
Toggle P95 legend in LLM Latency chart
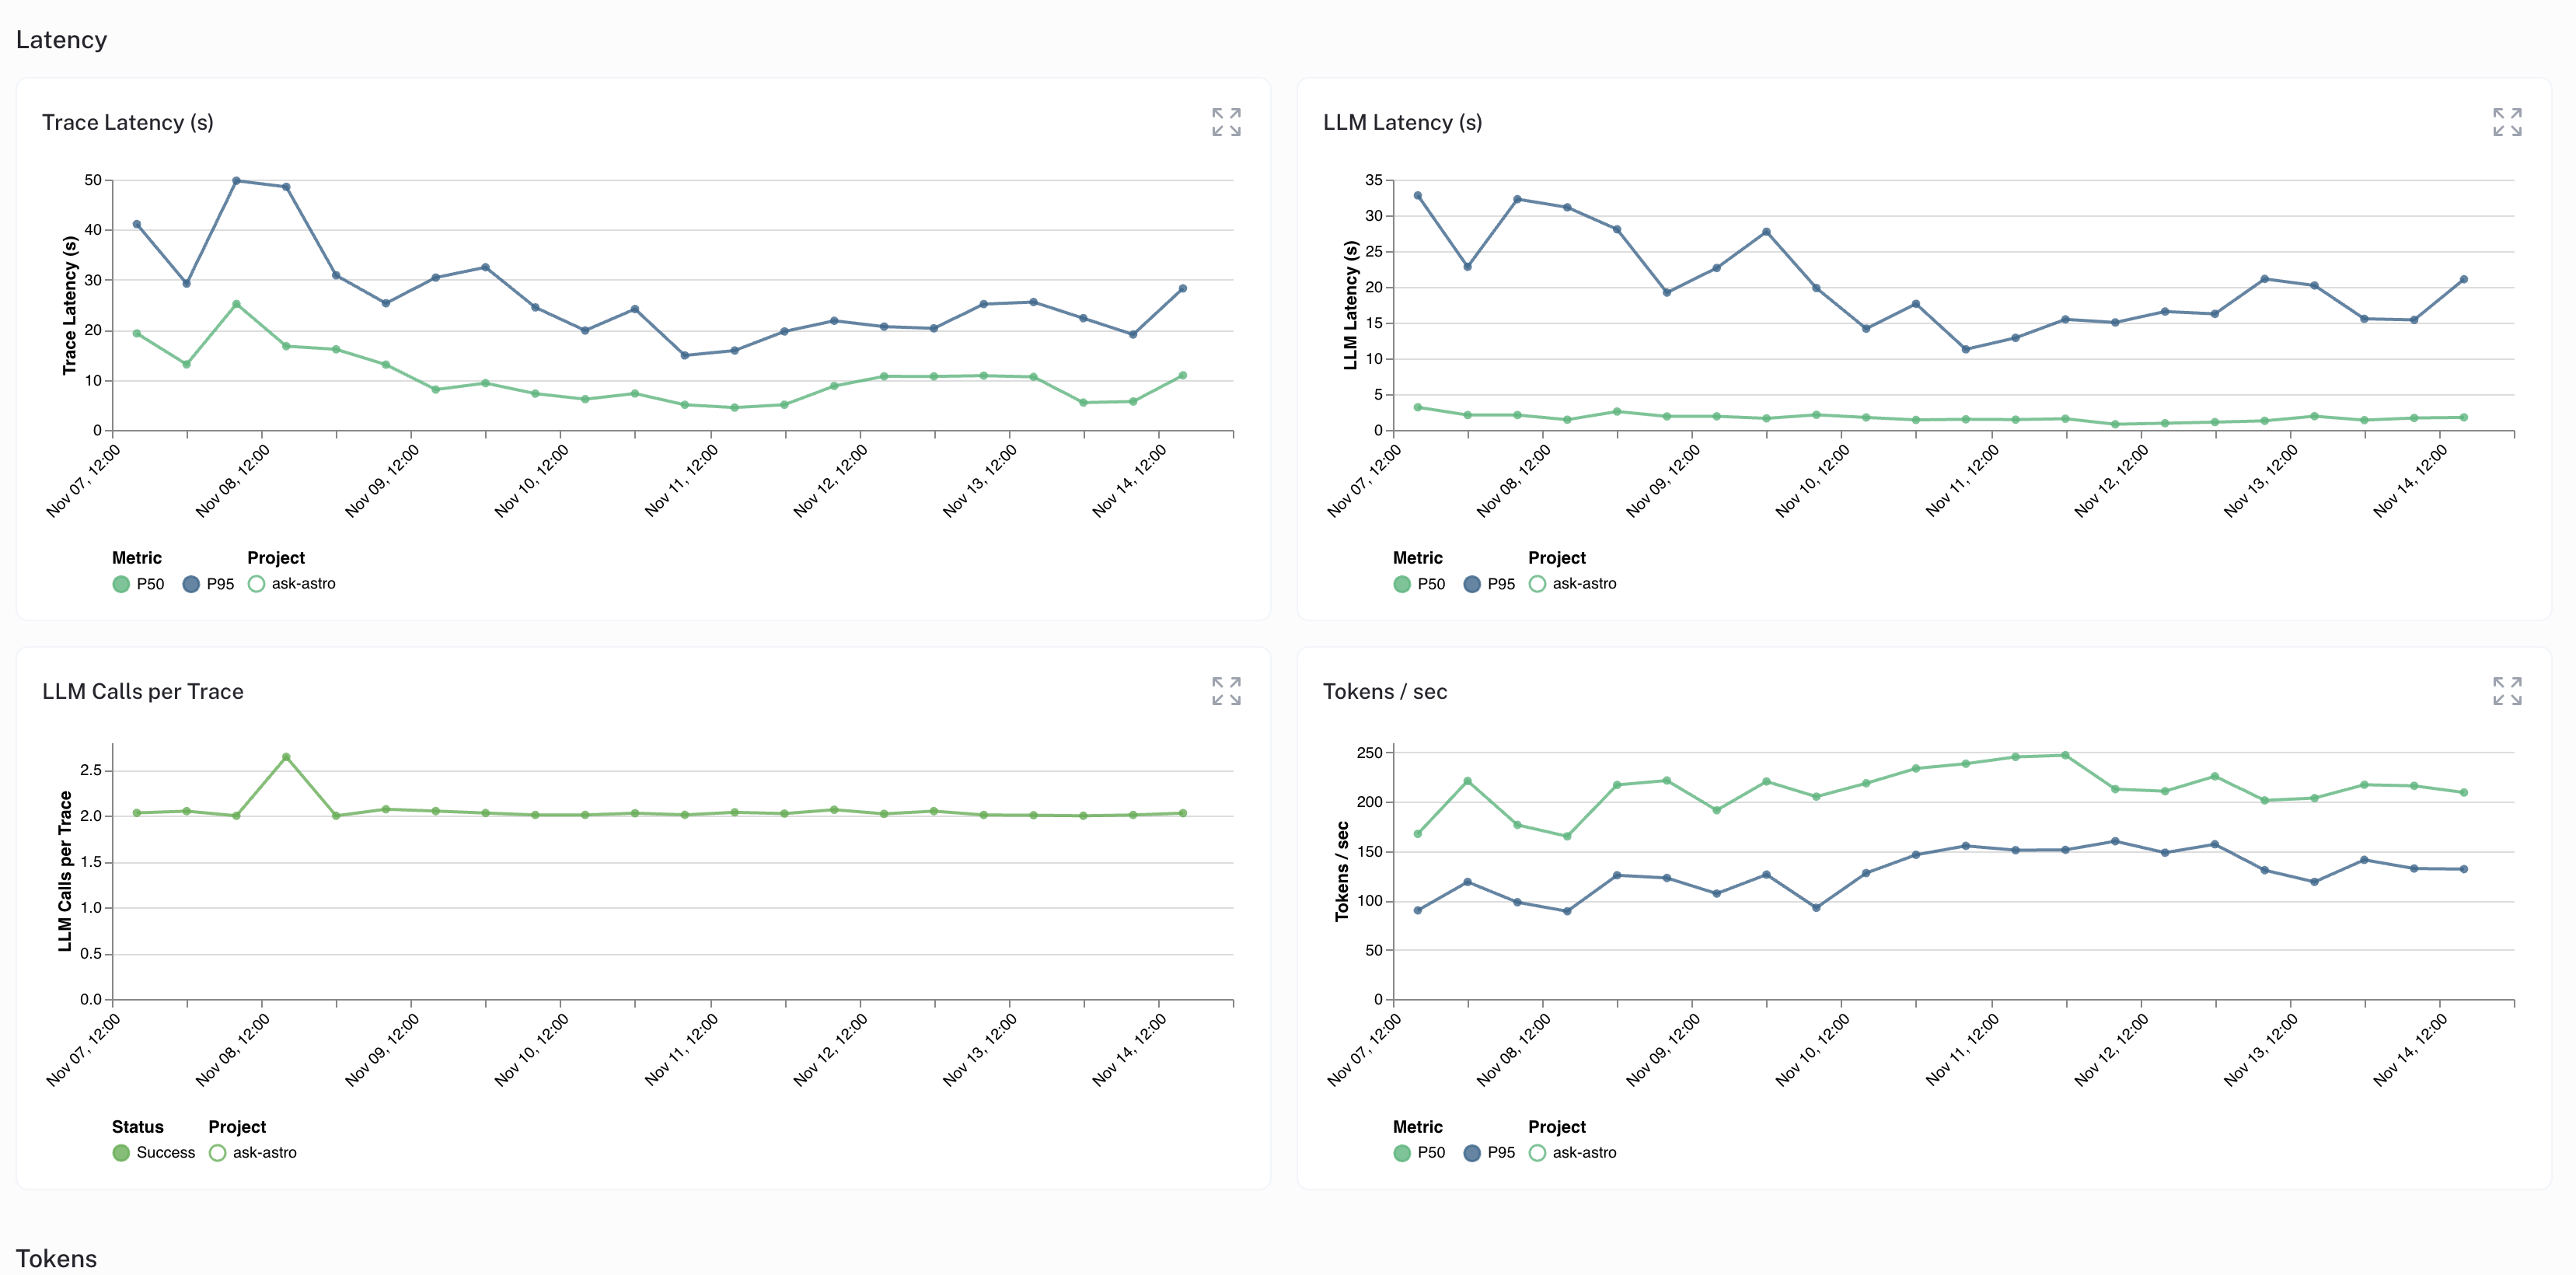[x=1489, y=584]
